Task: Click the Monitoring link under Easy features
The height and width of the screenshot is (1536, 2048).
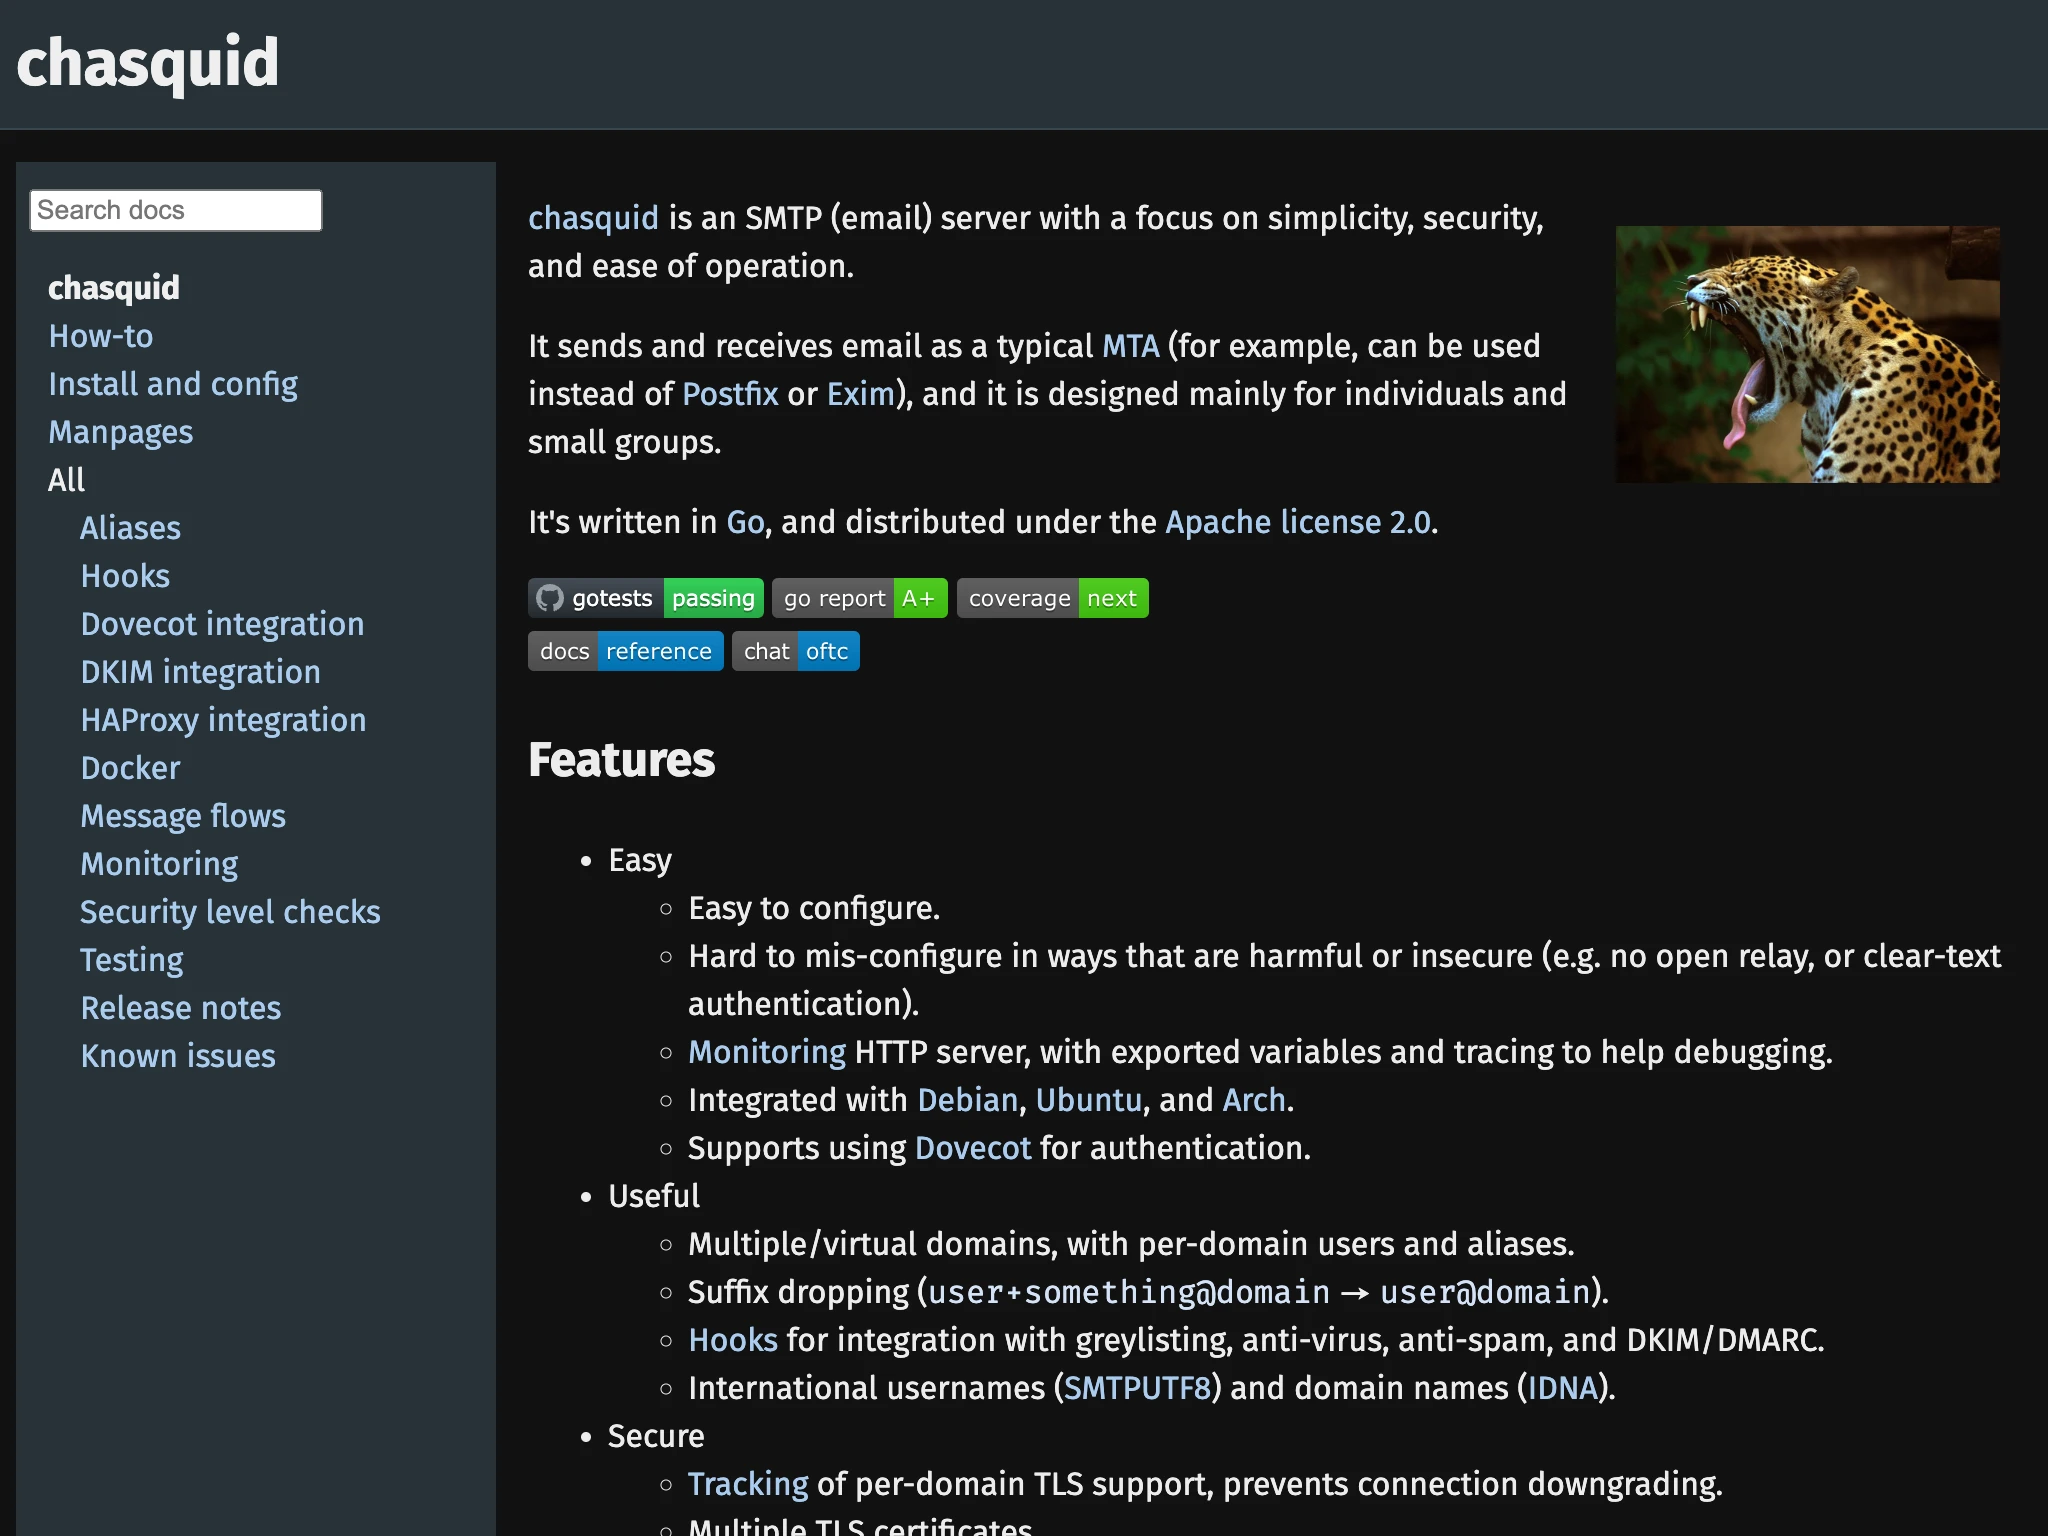Action: [x=766, y=1052]
